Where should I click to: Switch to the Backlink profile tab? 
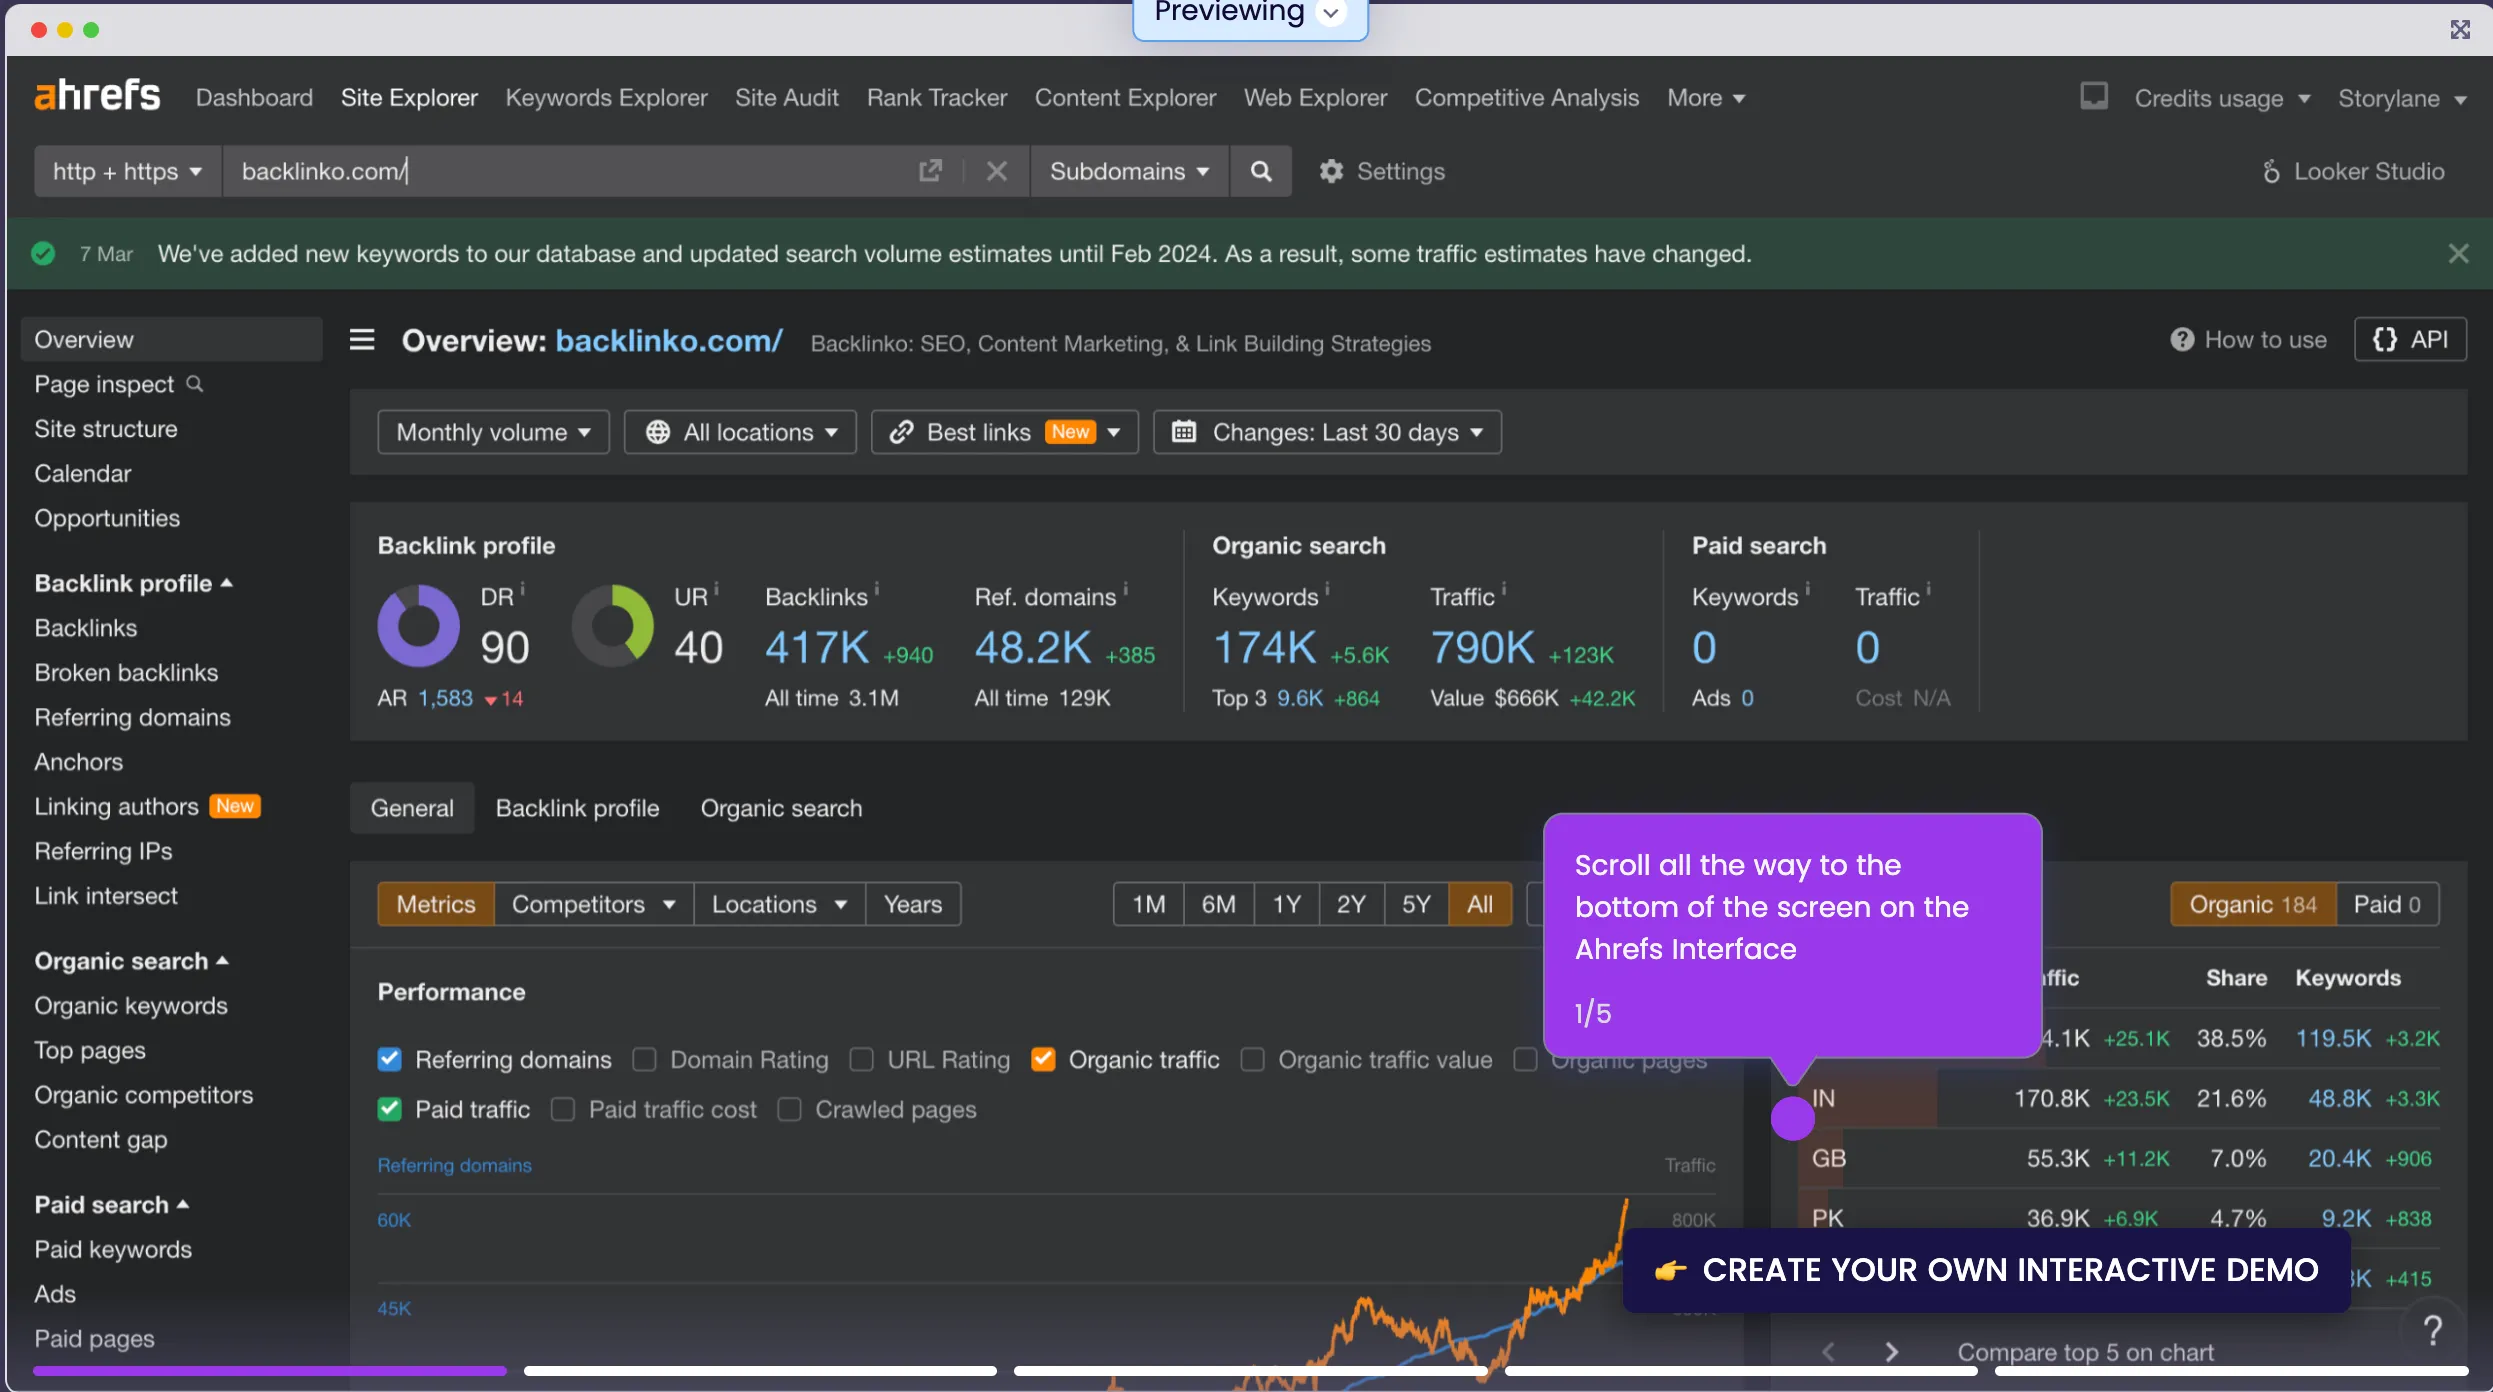click(577, 808)
